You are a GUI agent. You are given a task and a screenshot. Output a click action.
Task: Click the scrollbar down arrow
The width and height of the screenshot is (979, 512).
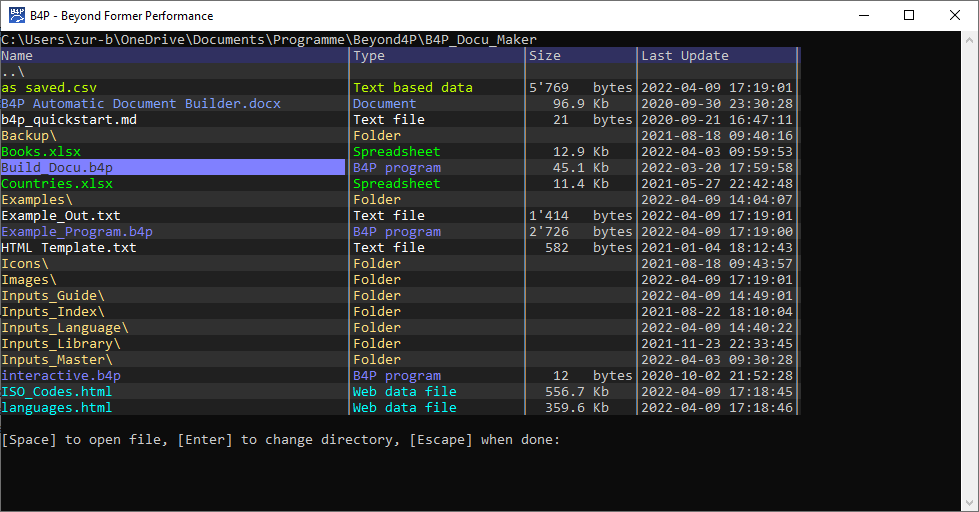coord(970,503)
